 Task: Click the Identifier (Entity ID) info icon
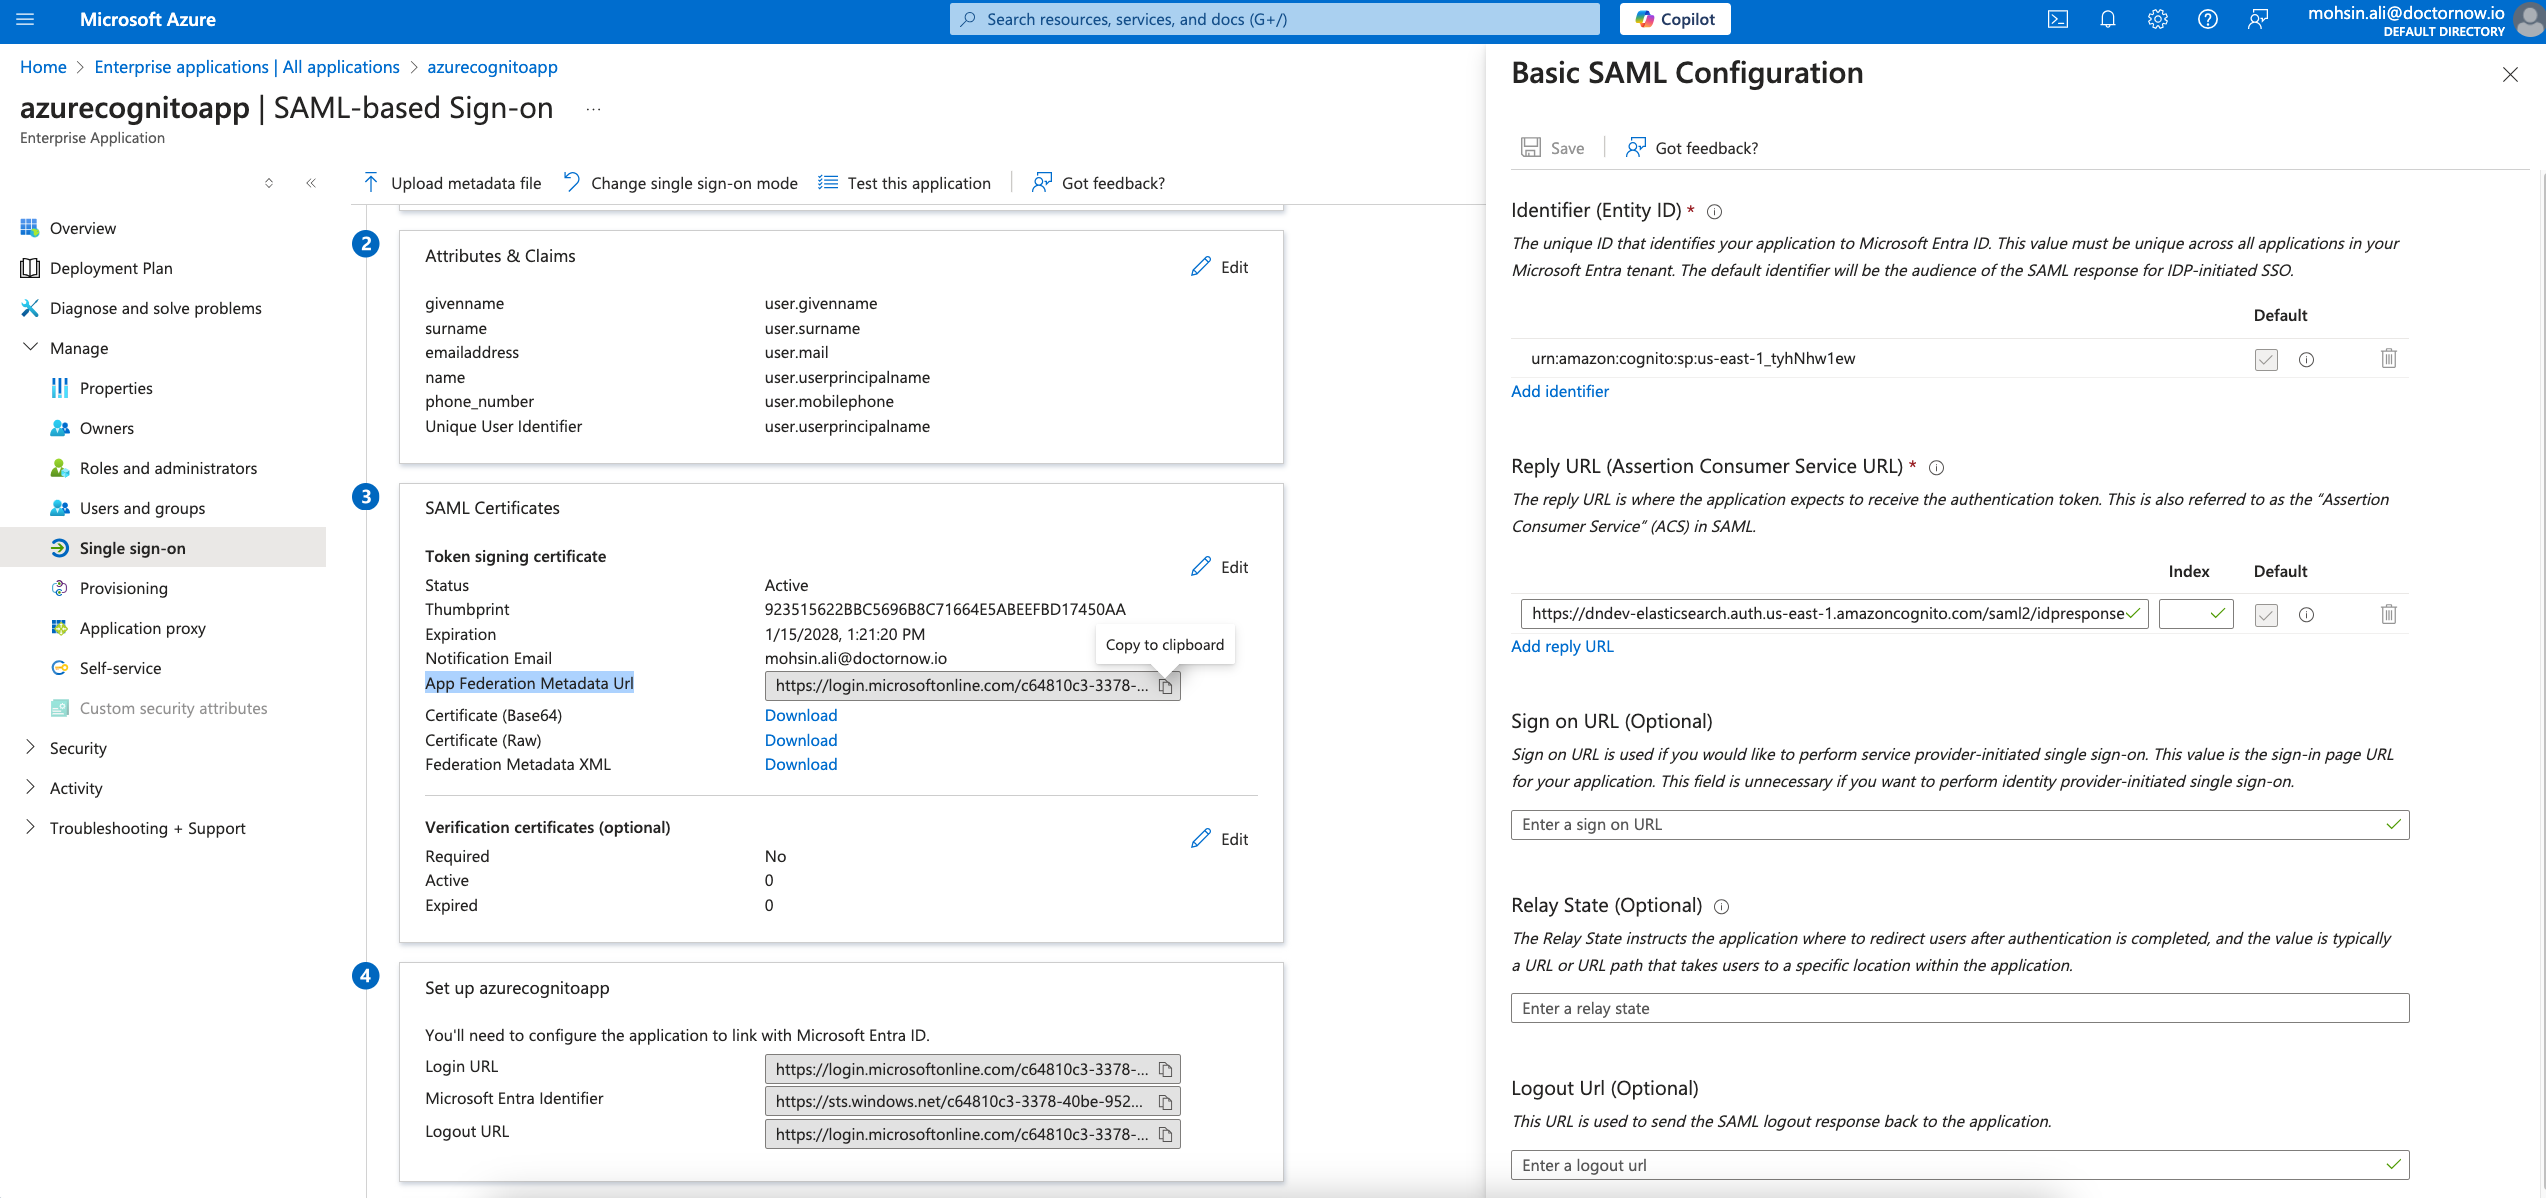1714,211
